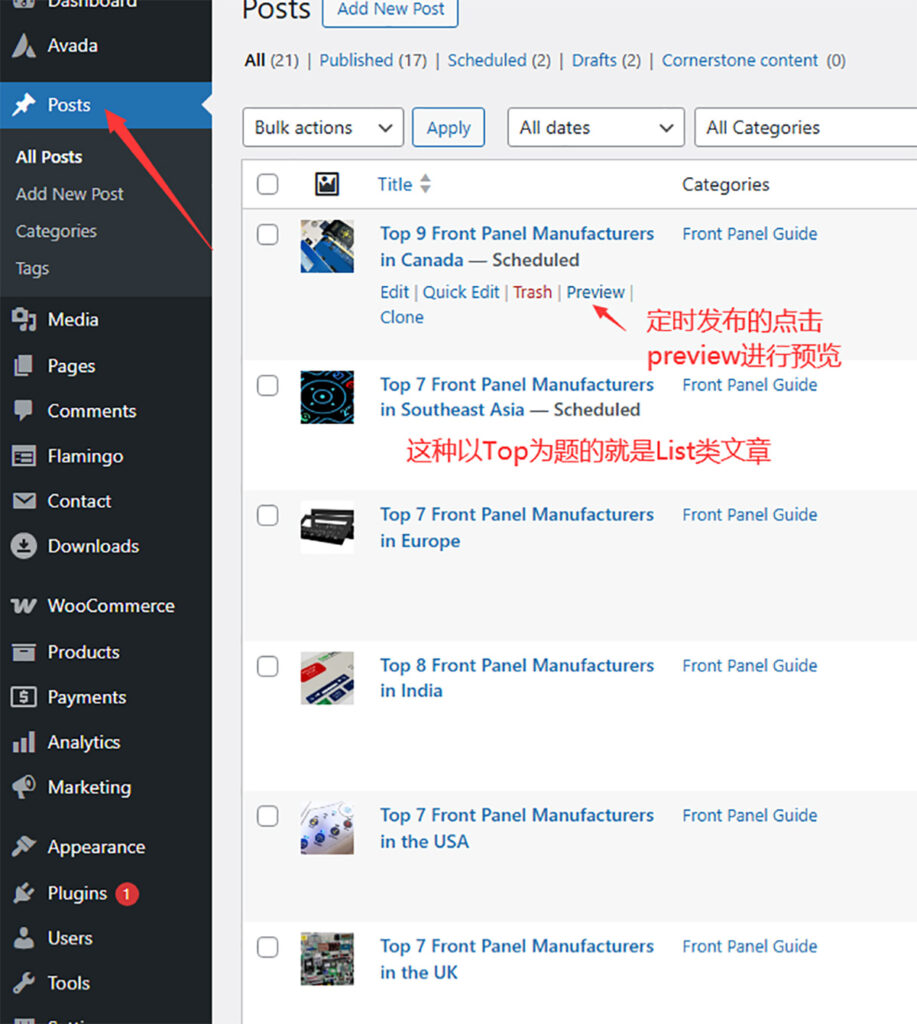Open the Southeast Asia post thumbnail
Image resolution: width=917 pixels, height=1024 pixels.
327,397
